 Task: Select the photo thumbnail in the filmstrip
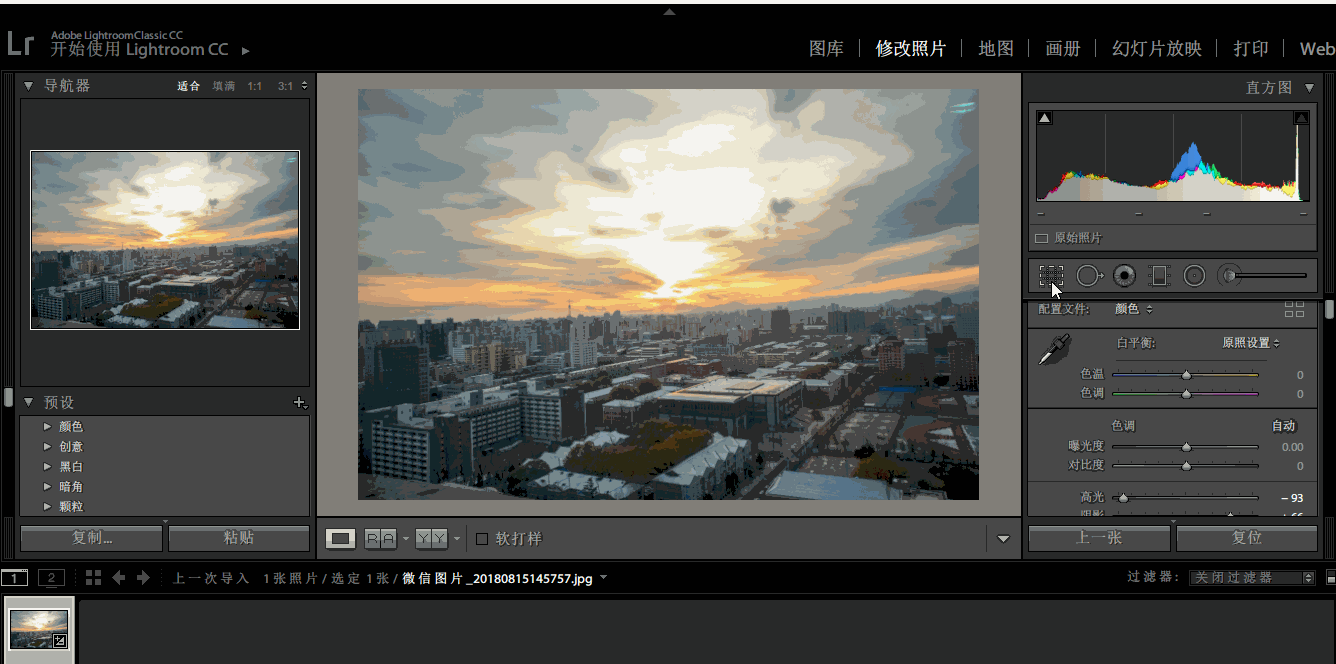[x=40, y=628]
